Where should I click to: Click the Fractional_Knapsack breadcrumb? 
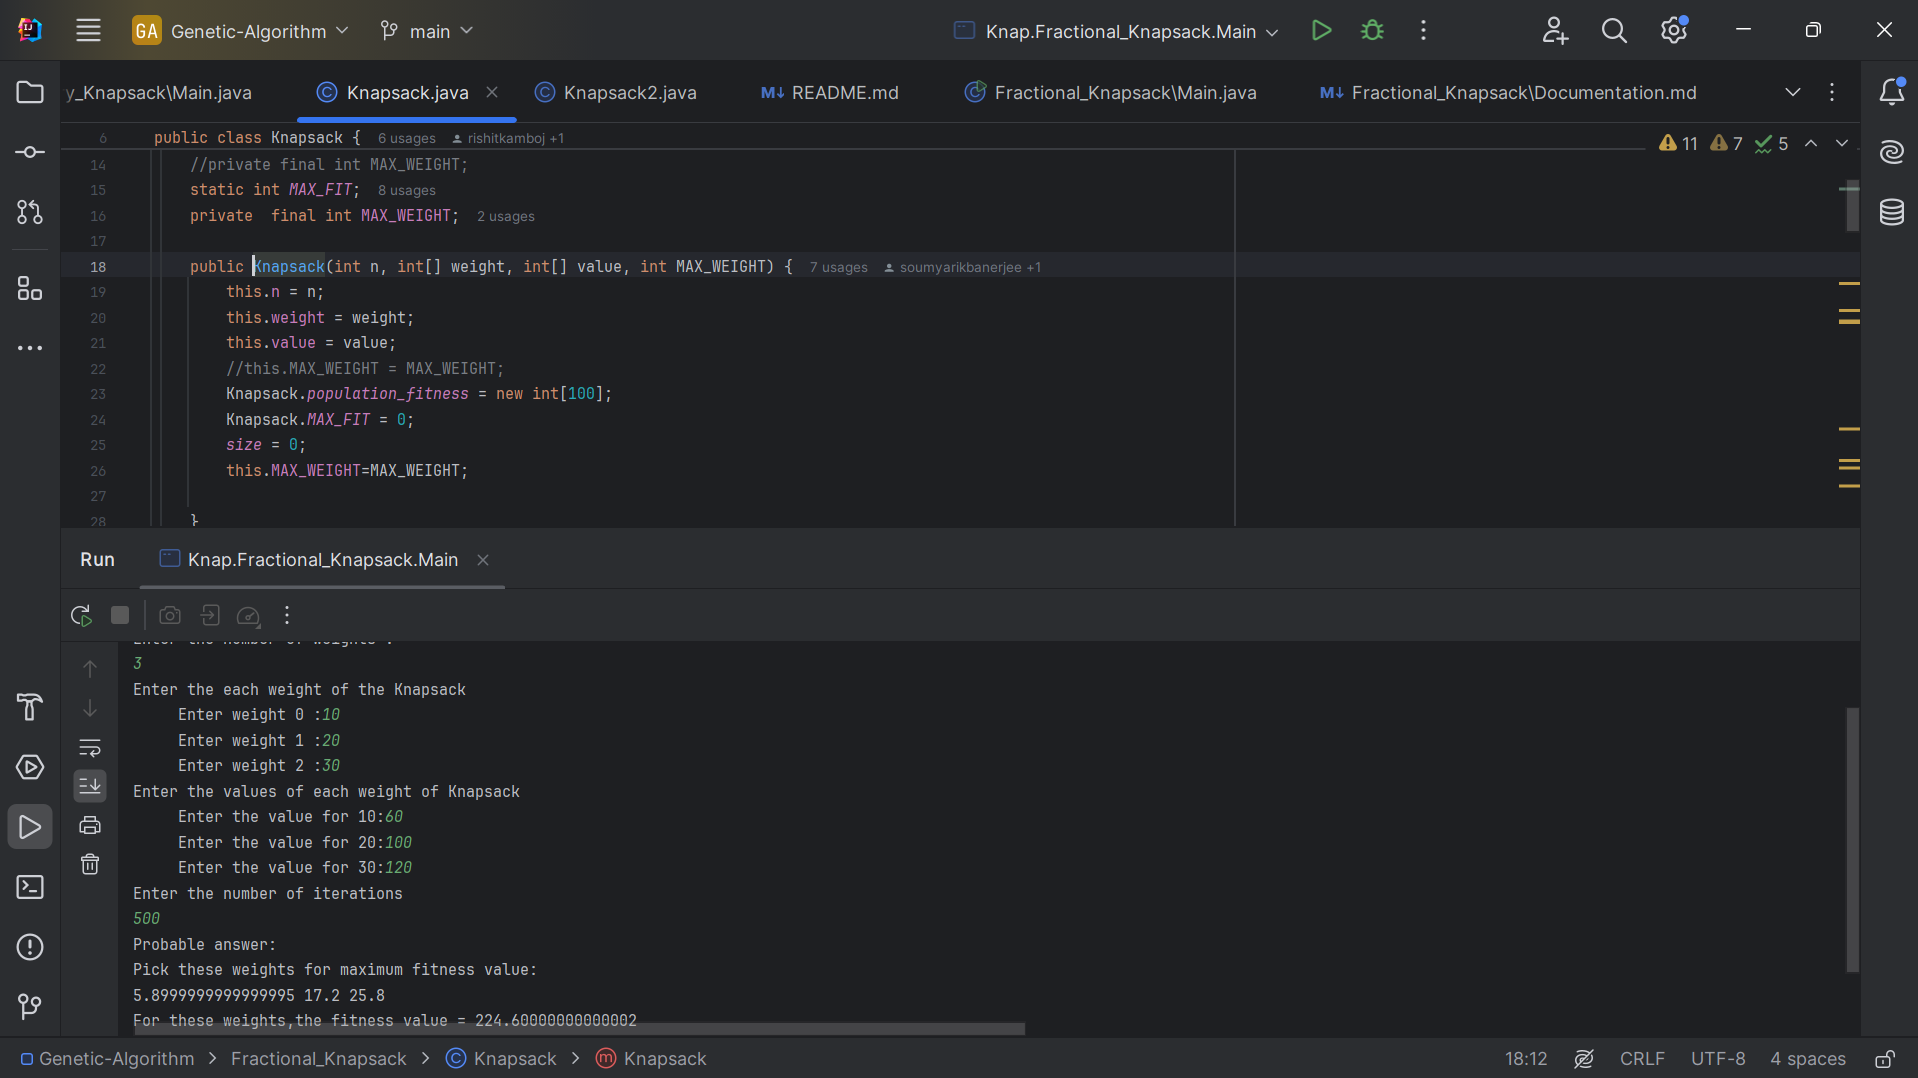click(x=319, y=1059)
